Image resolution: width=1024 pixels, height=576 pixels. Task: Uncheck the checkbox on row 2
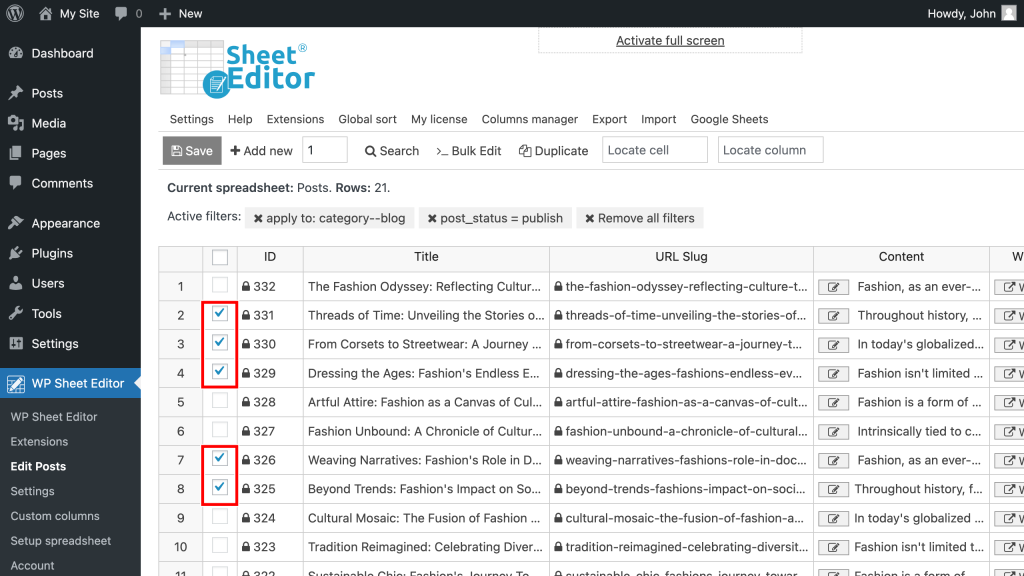pyautogui.click(x=220, y=315)
